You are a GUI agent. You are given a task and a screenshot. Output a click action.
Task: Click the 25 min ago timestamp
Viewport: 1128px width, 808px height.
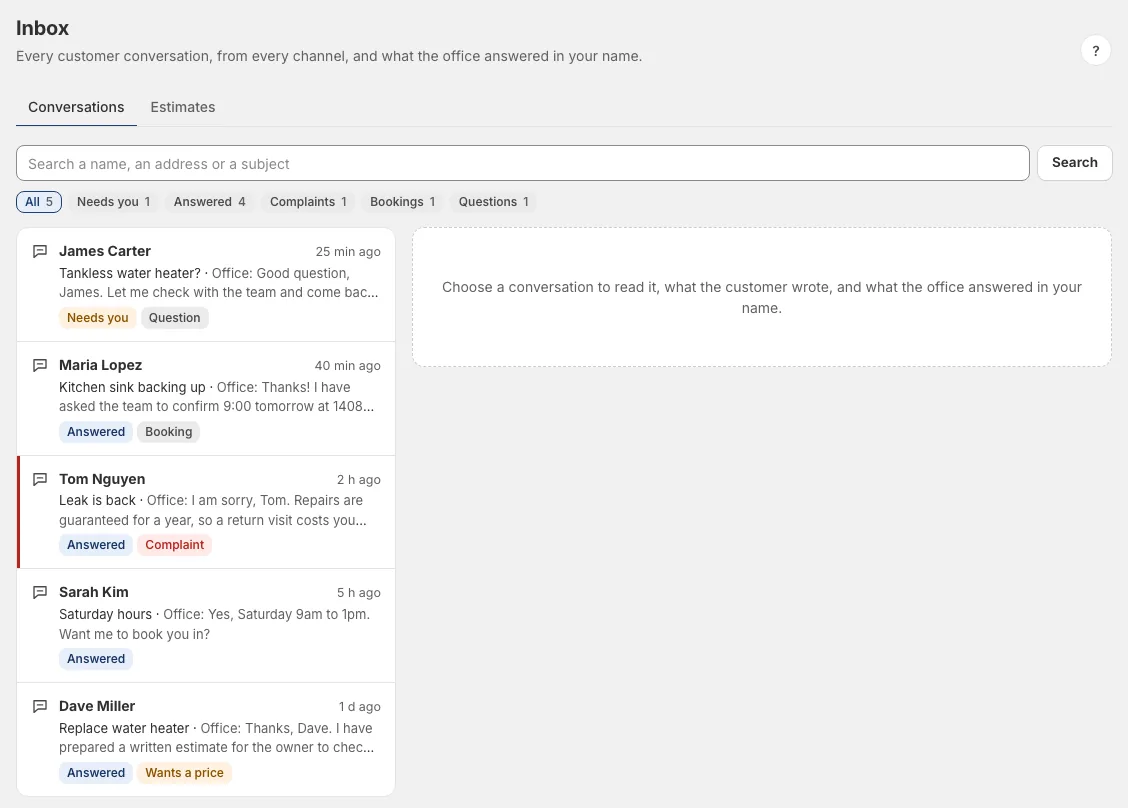[x=348, y=252]
